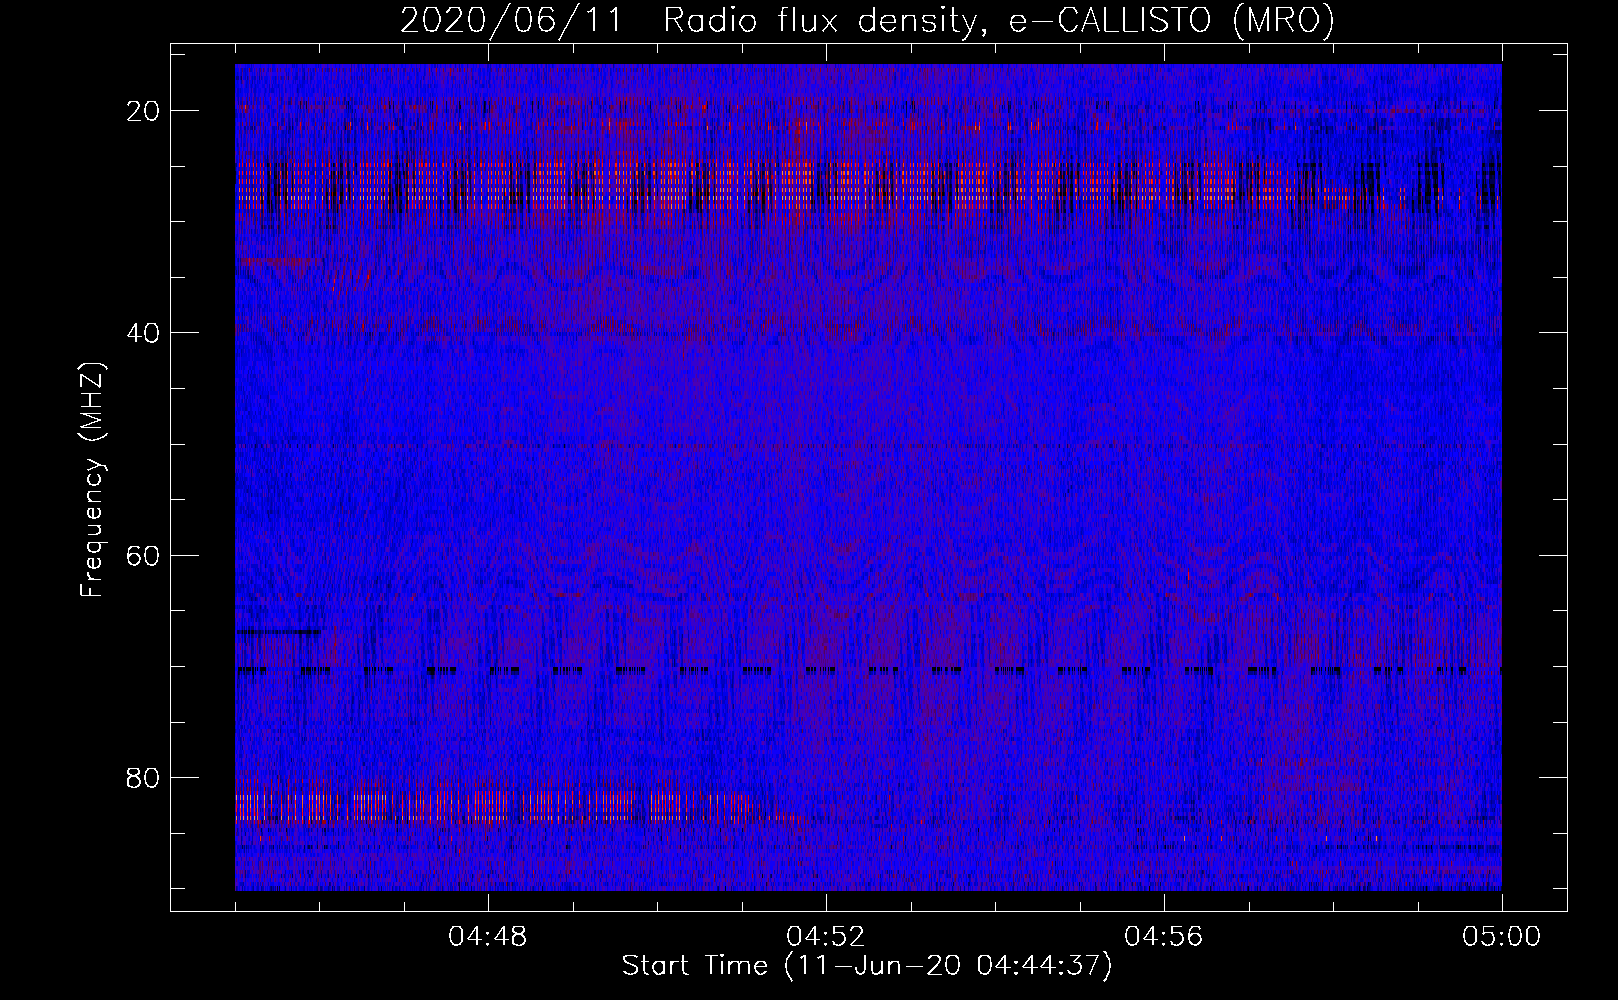Click the 04:56 time tick label
This screenshot has width=1618, height=1000.
pyautogui.click(x=1164, y=937)
